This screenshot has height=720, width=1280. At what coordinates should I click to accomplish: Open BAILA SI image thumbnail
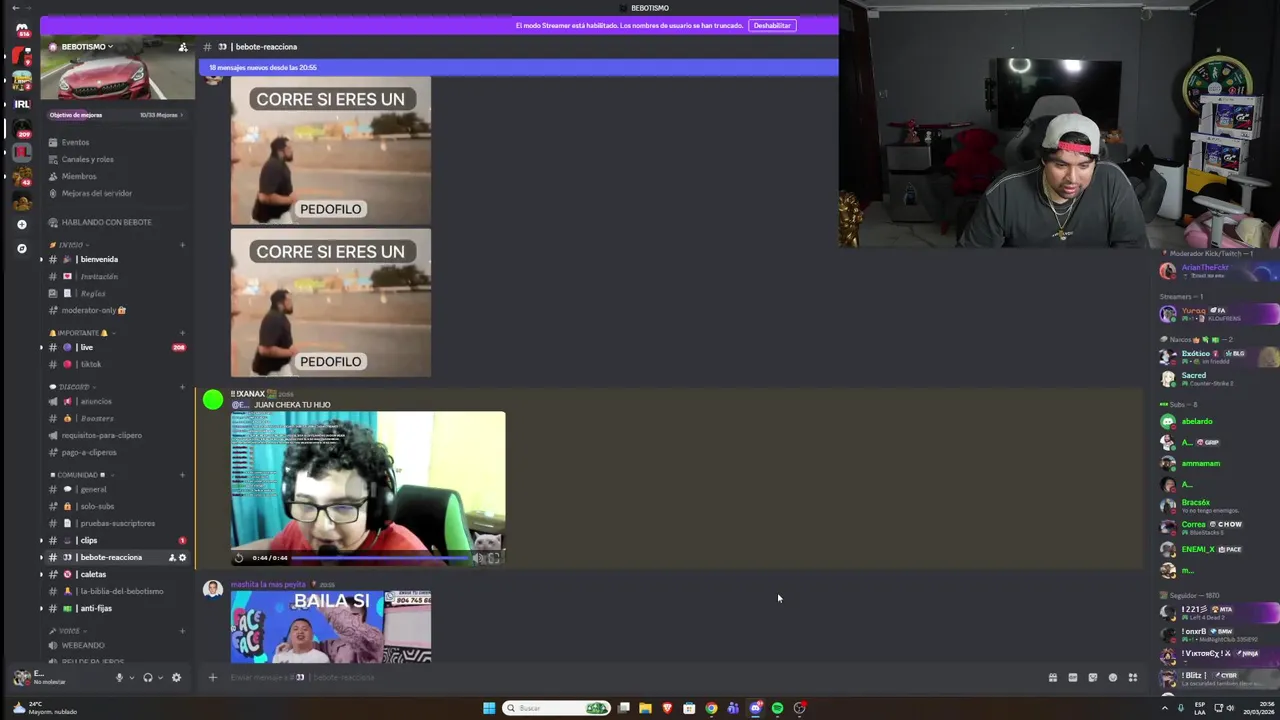click(331, 627)
